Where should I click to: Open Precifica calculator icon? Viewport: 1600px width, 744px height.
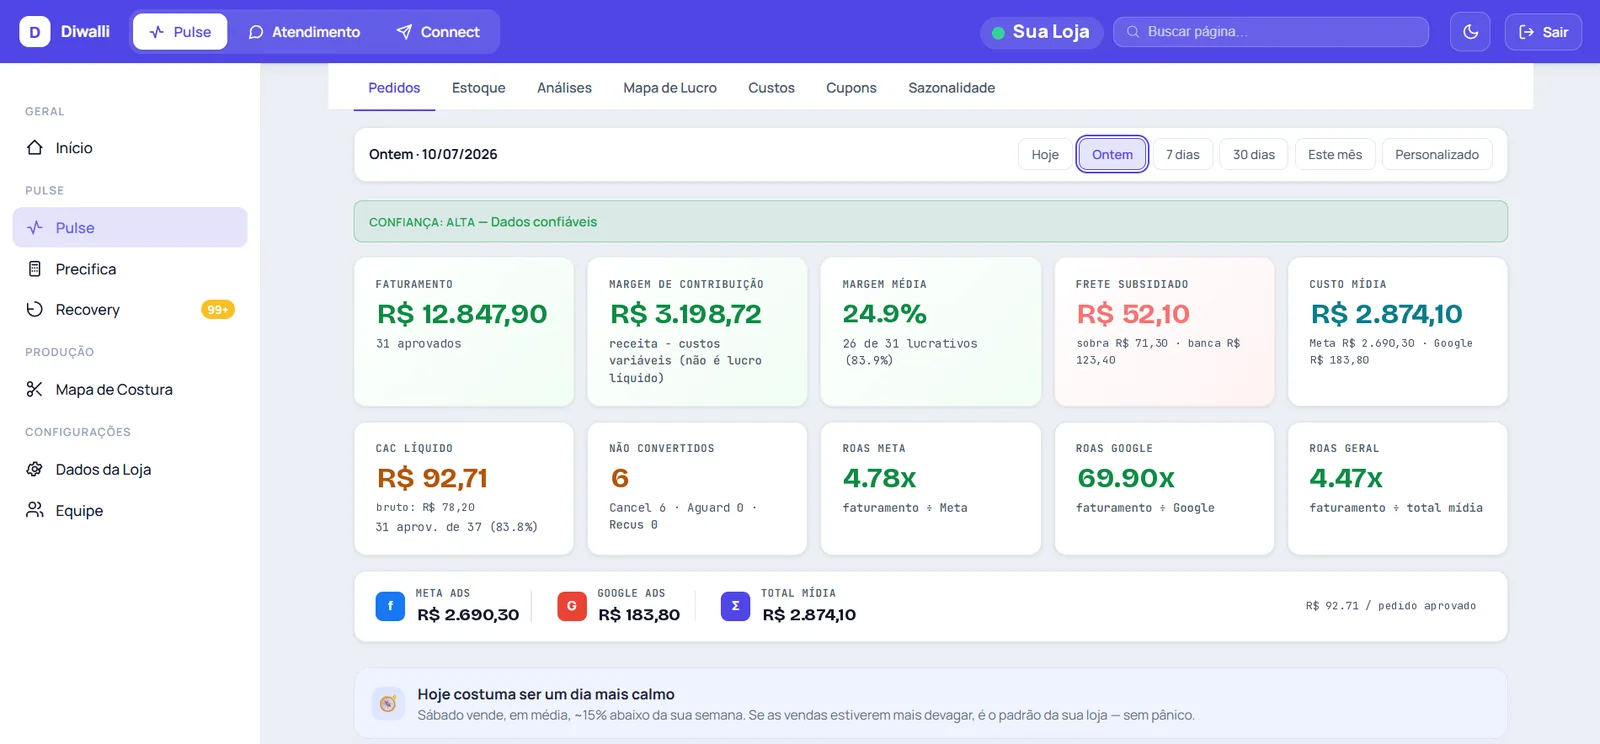(35, 269)
